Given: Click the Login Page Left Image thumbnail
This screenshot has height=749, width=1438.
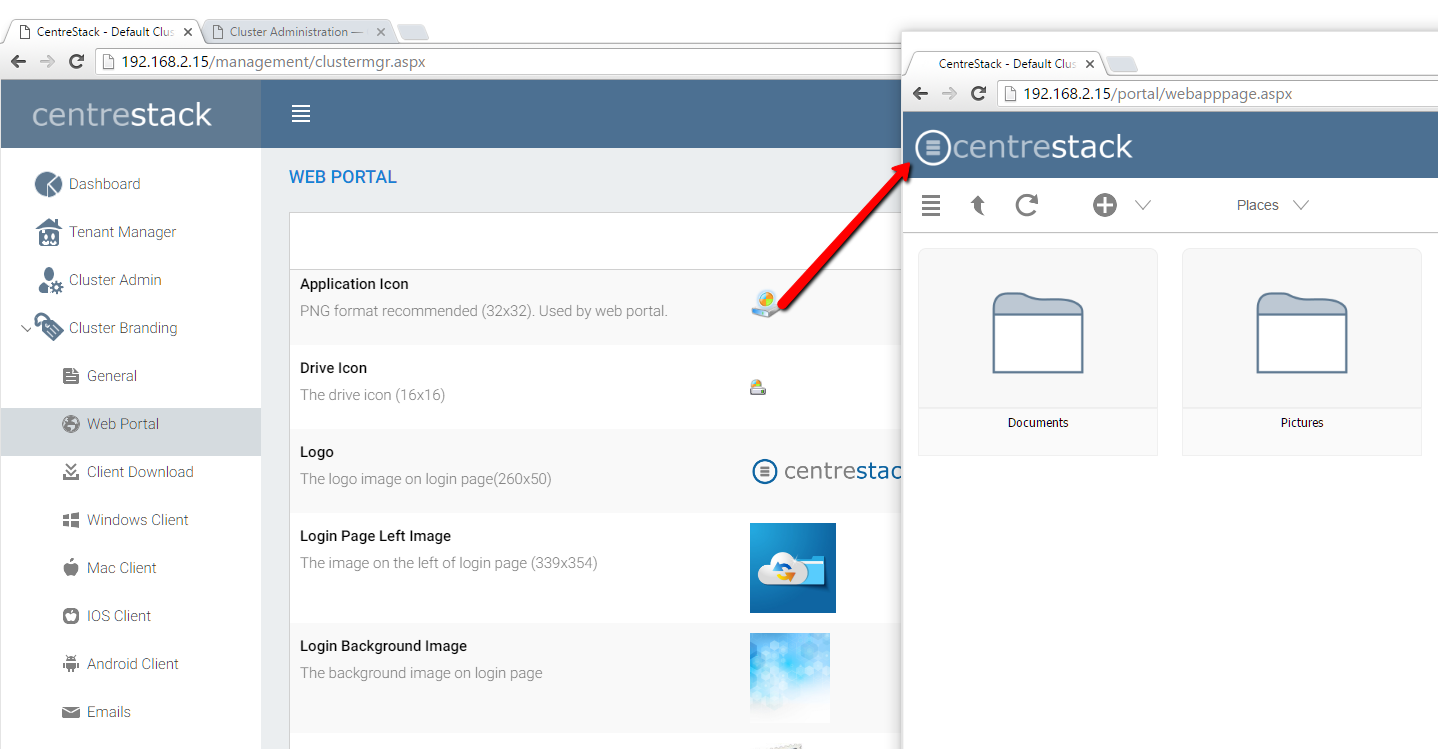Looking at the screenshot, I should coord(793,568).
